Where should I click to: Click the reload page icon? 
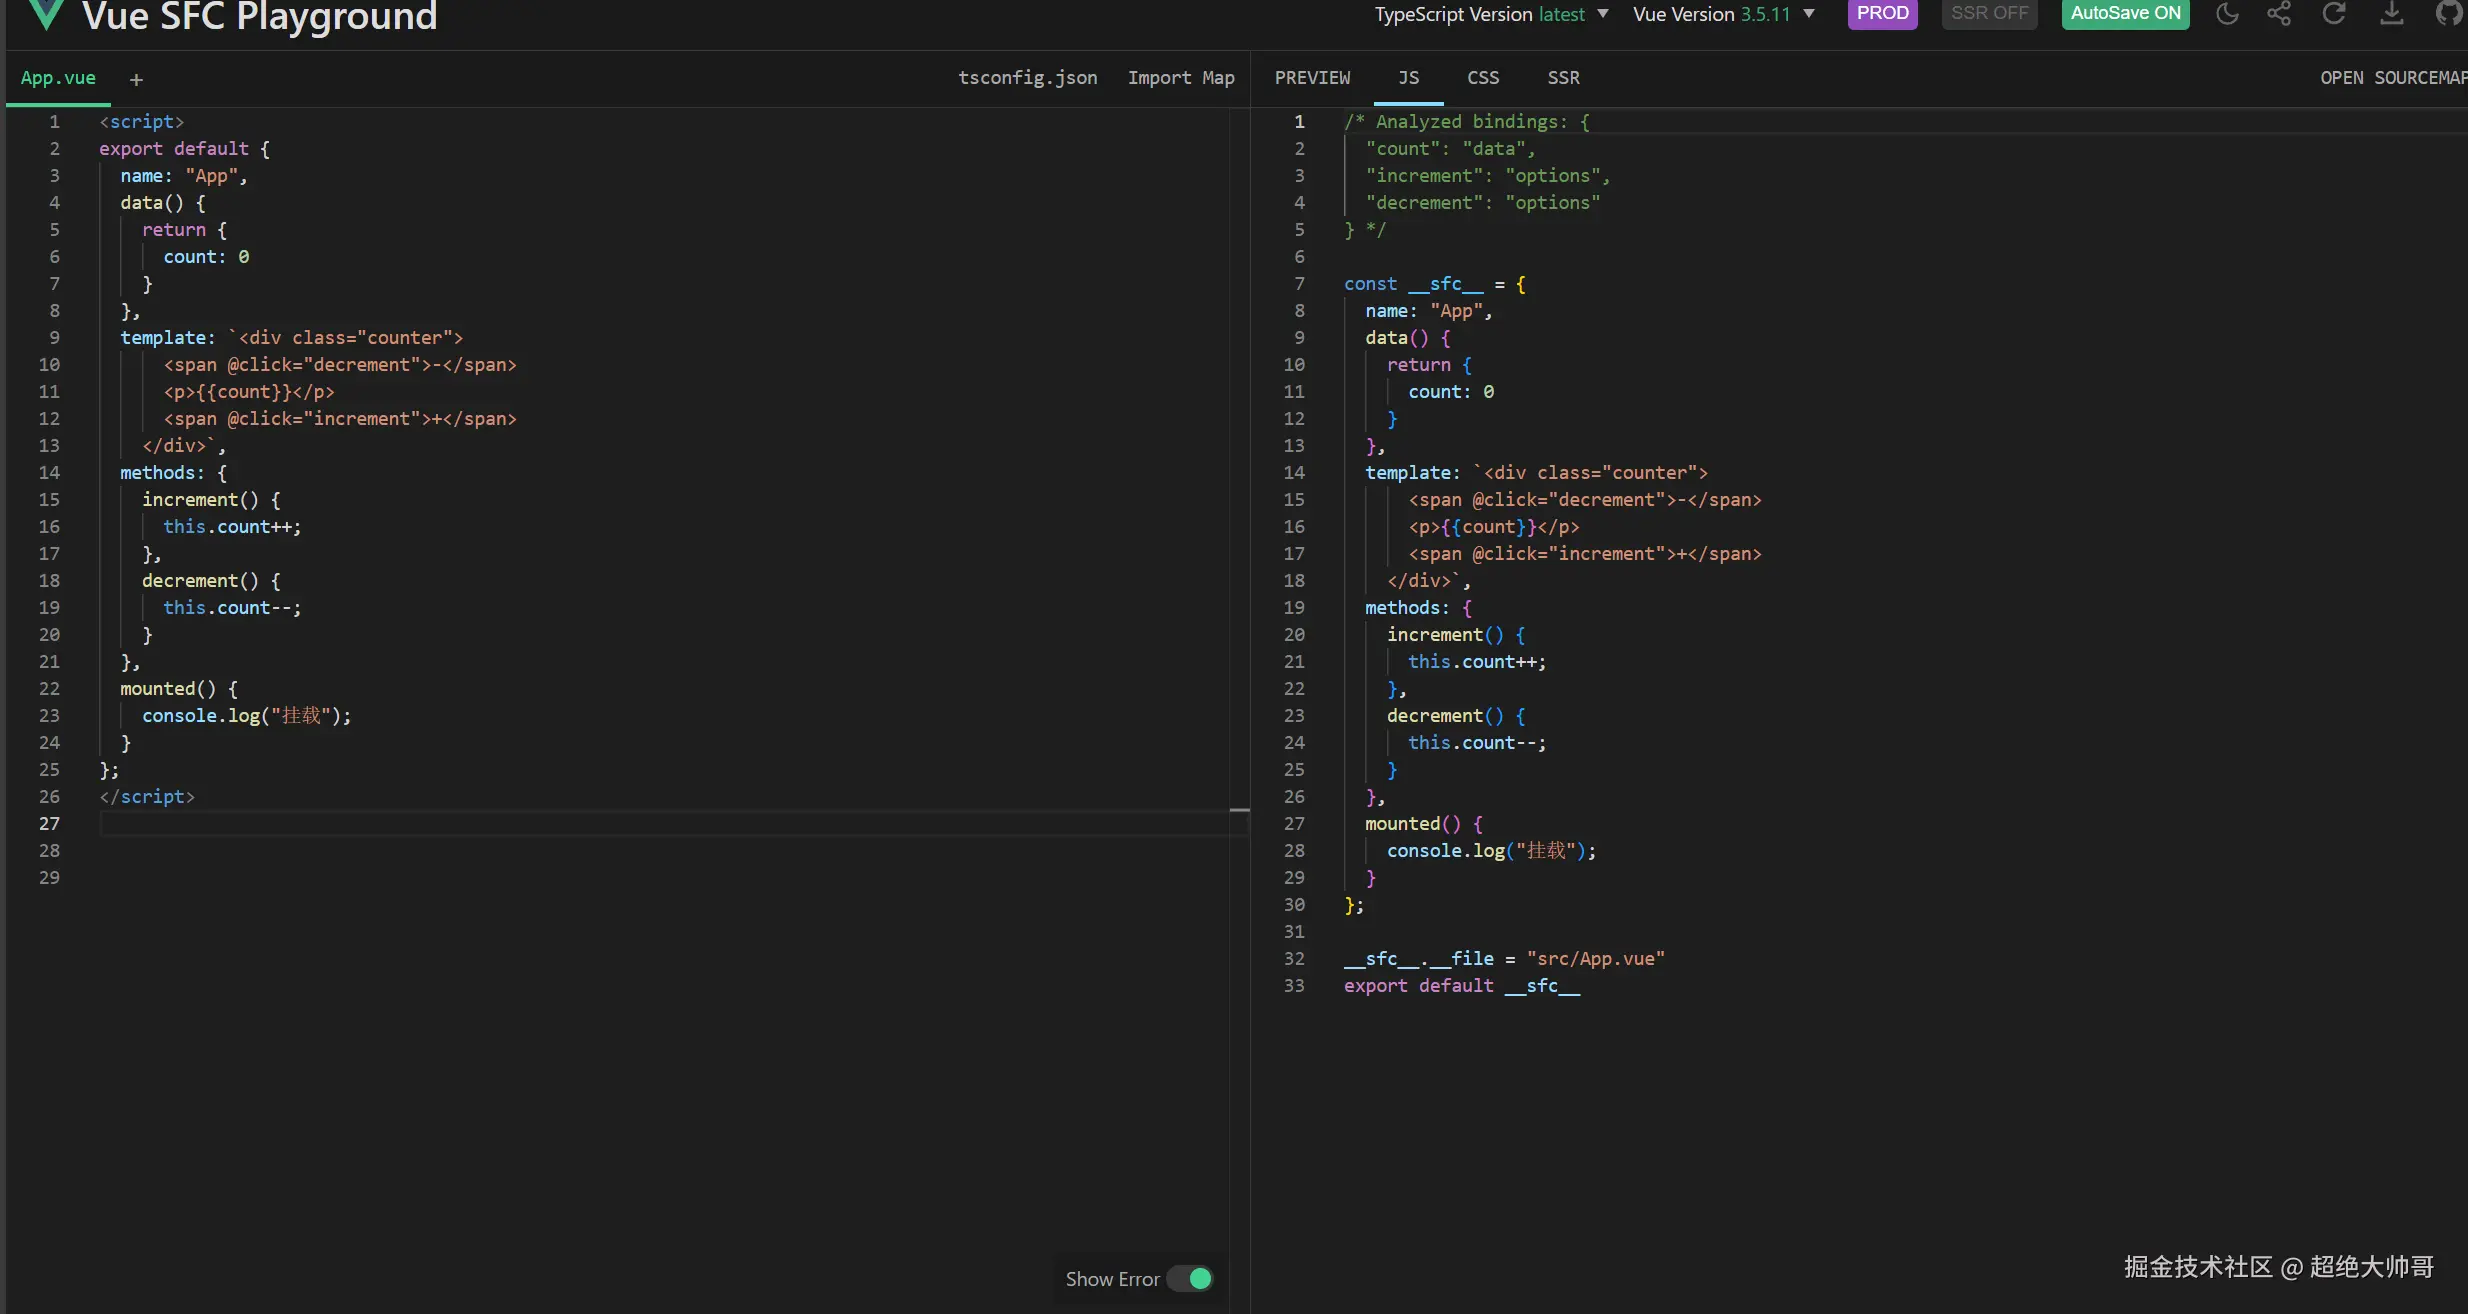click(x=2334, y=14)
